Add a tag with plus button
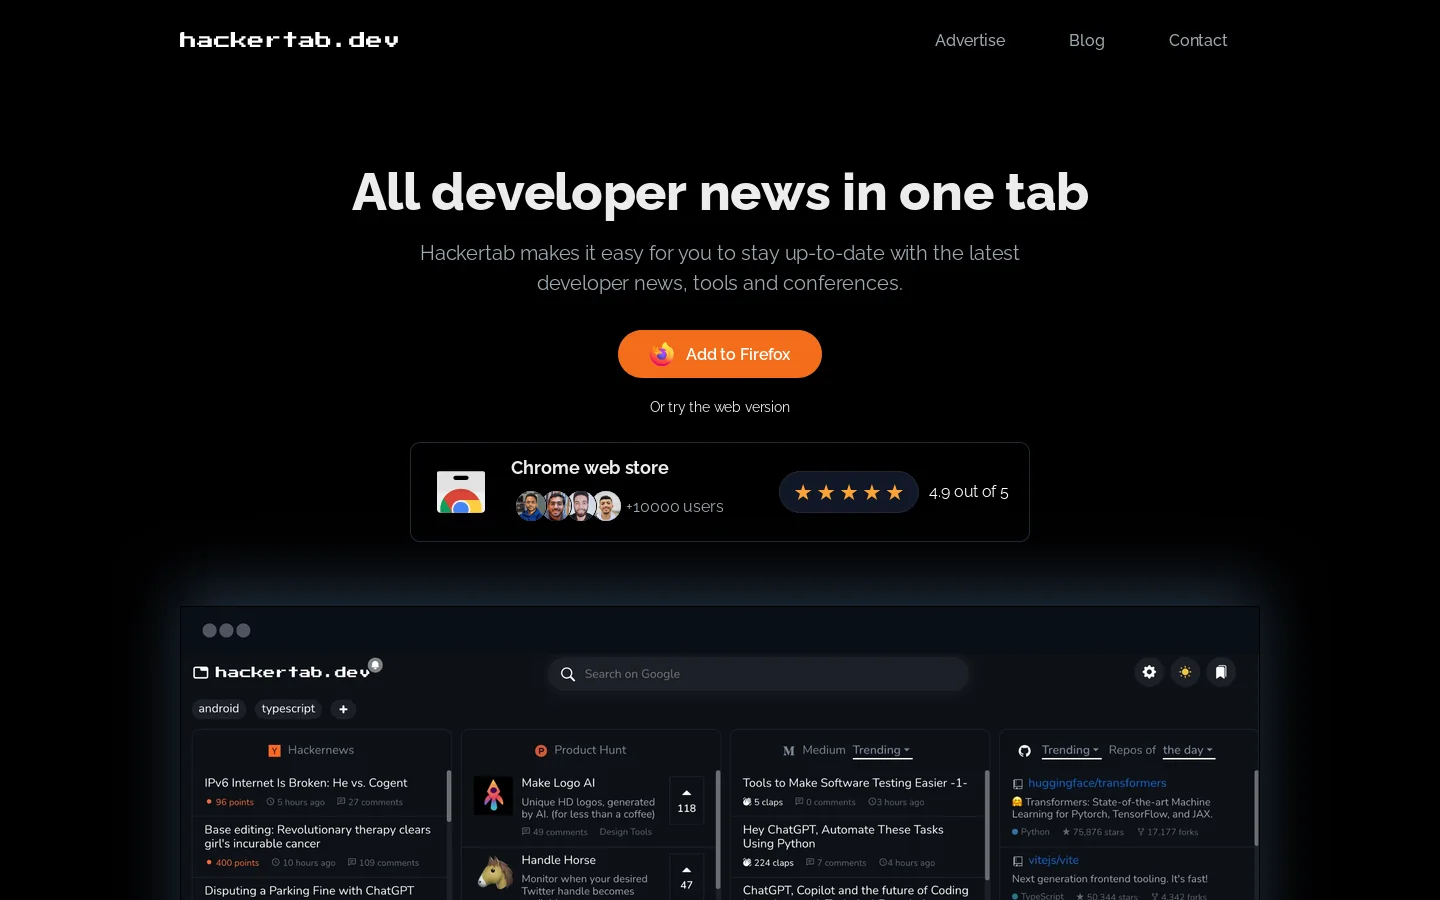 click(343, 709)
